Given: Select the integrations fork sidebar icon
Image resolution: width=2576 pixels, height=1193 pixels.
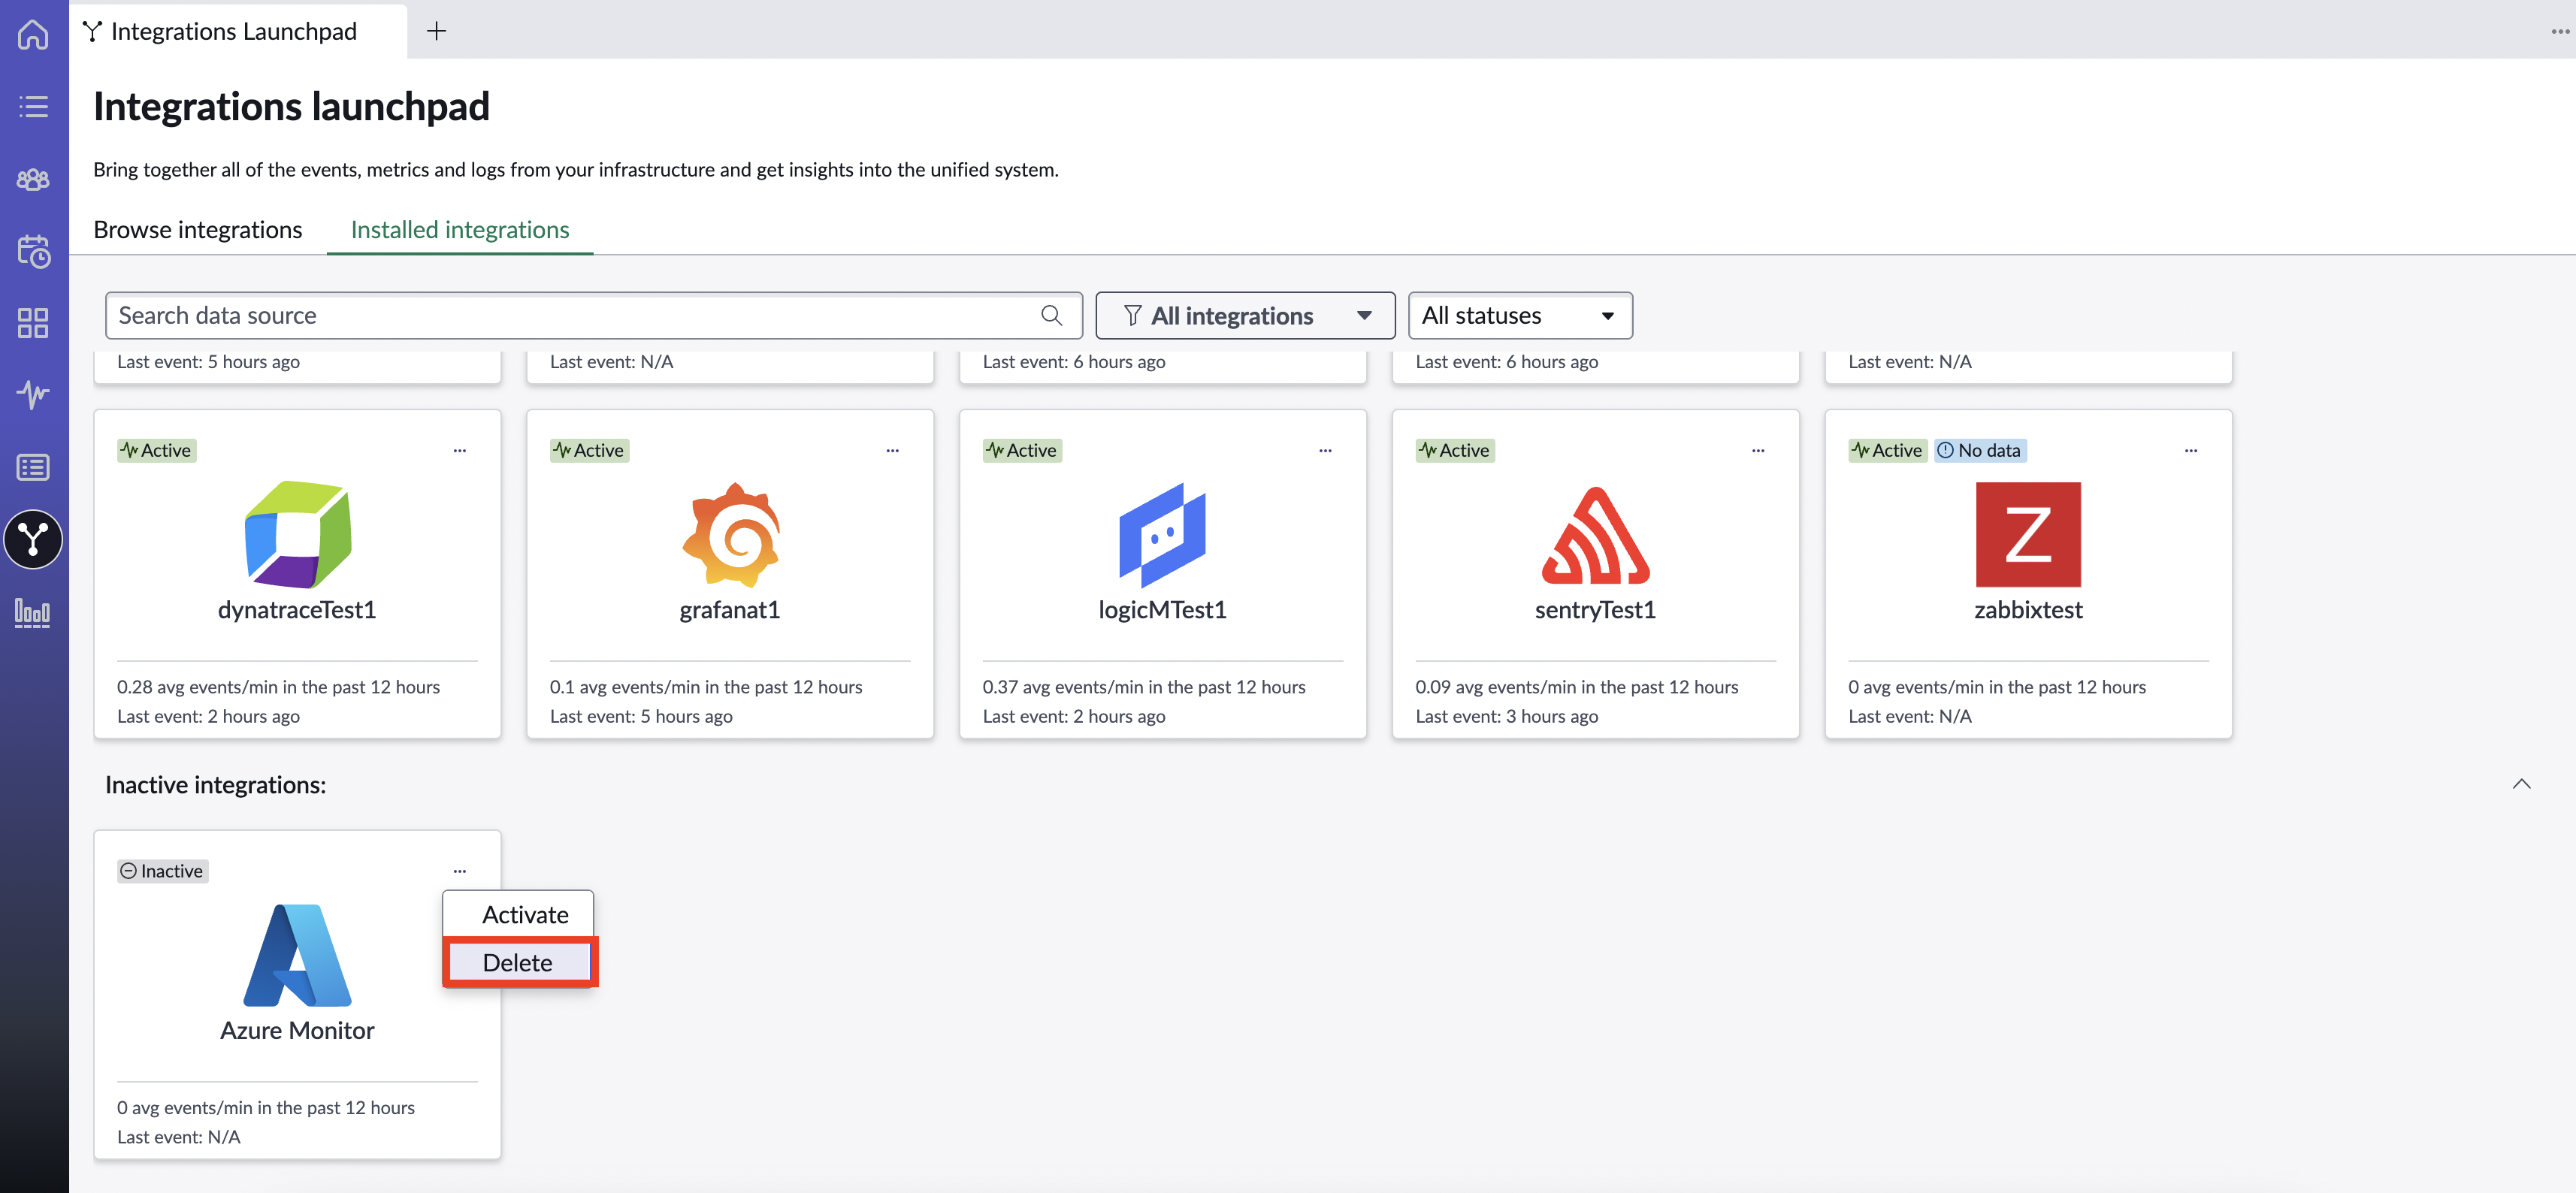Looking at the screenshot, I should [x=33, y=540].
